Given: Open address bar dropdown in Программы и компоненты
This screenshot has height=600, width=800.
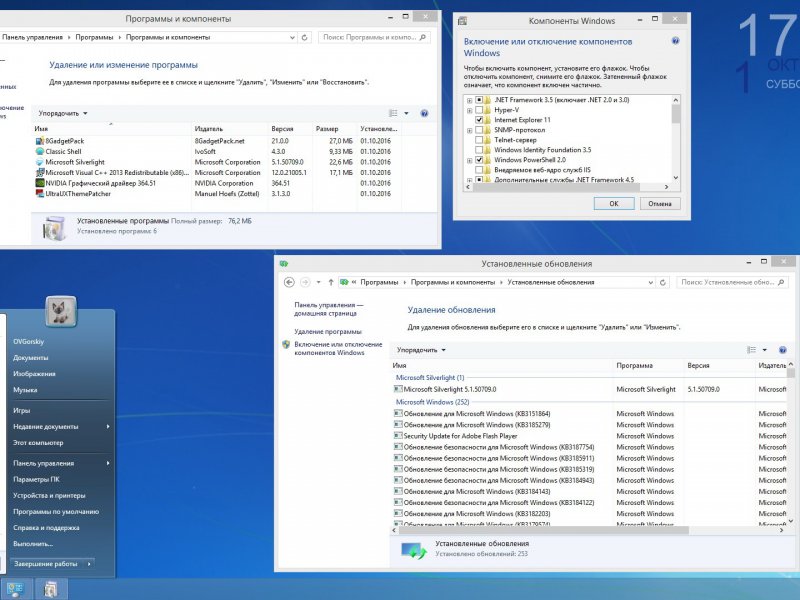Looking at the screenshot, I should [292, 37].
